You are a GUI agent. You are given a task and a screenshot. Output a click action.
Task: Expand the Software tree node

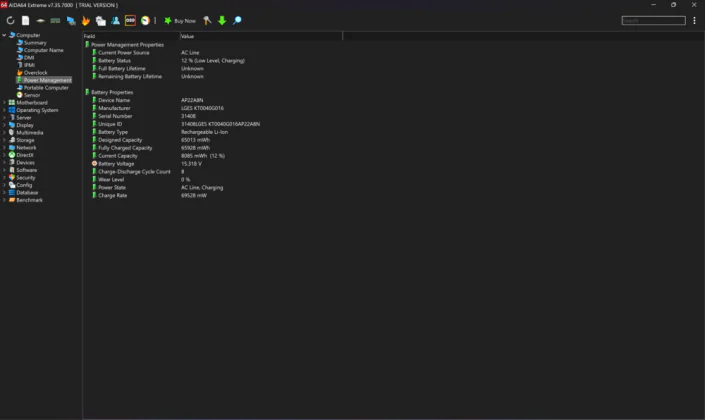(4, 170)
